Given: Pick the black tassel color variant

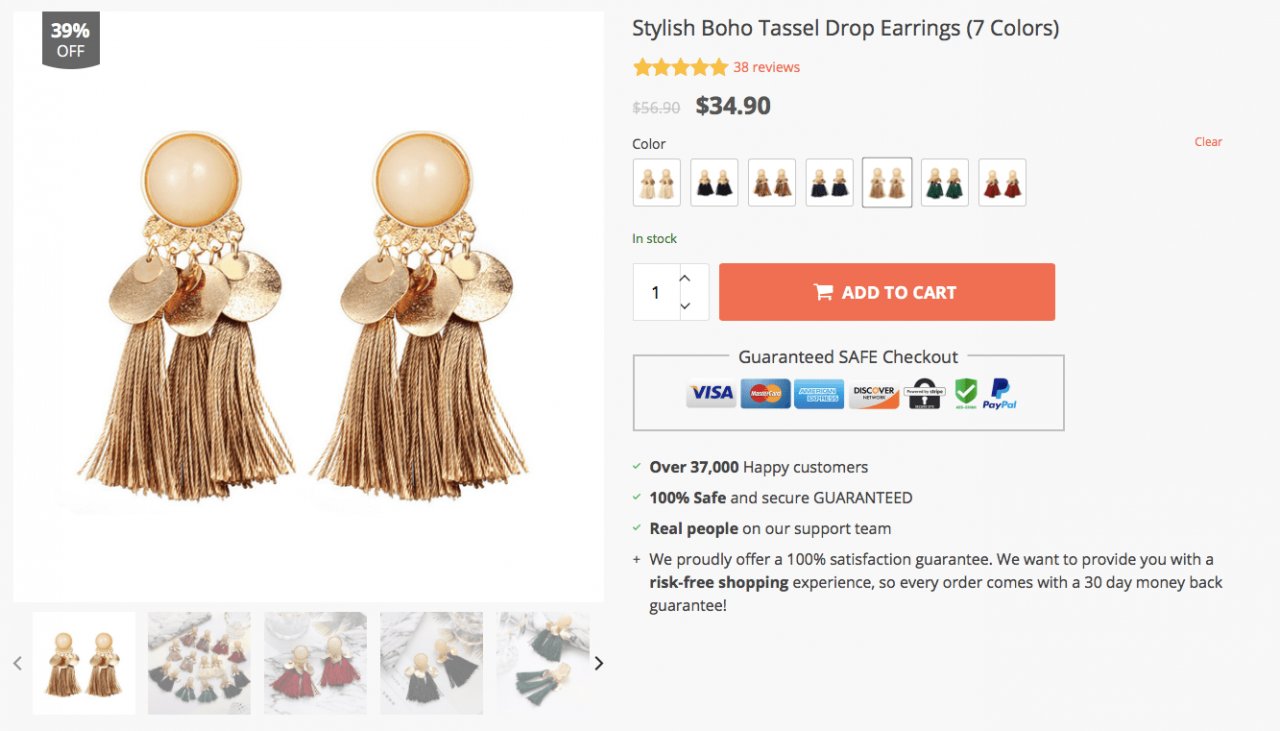Looking at the screenshot, I should [714, 182].
